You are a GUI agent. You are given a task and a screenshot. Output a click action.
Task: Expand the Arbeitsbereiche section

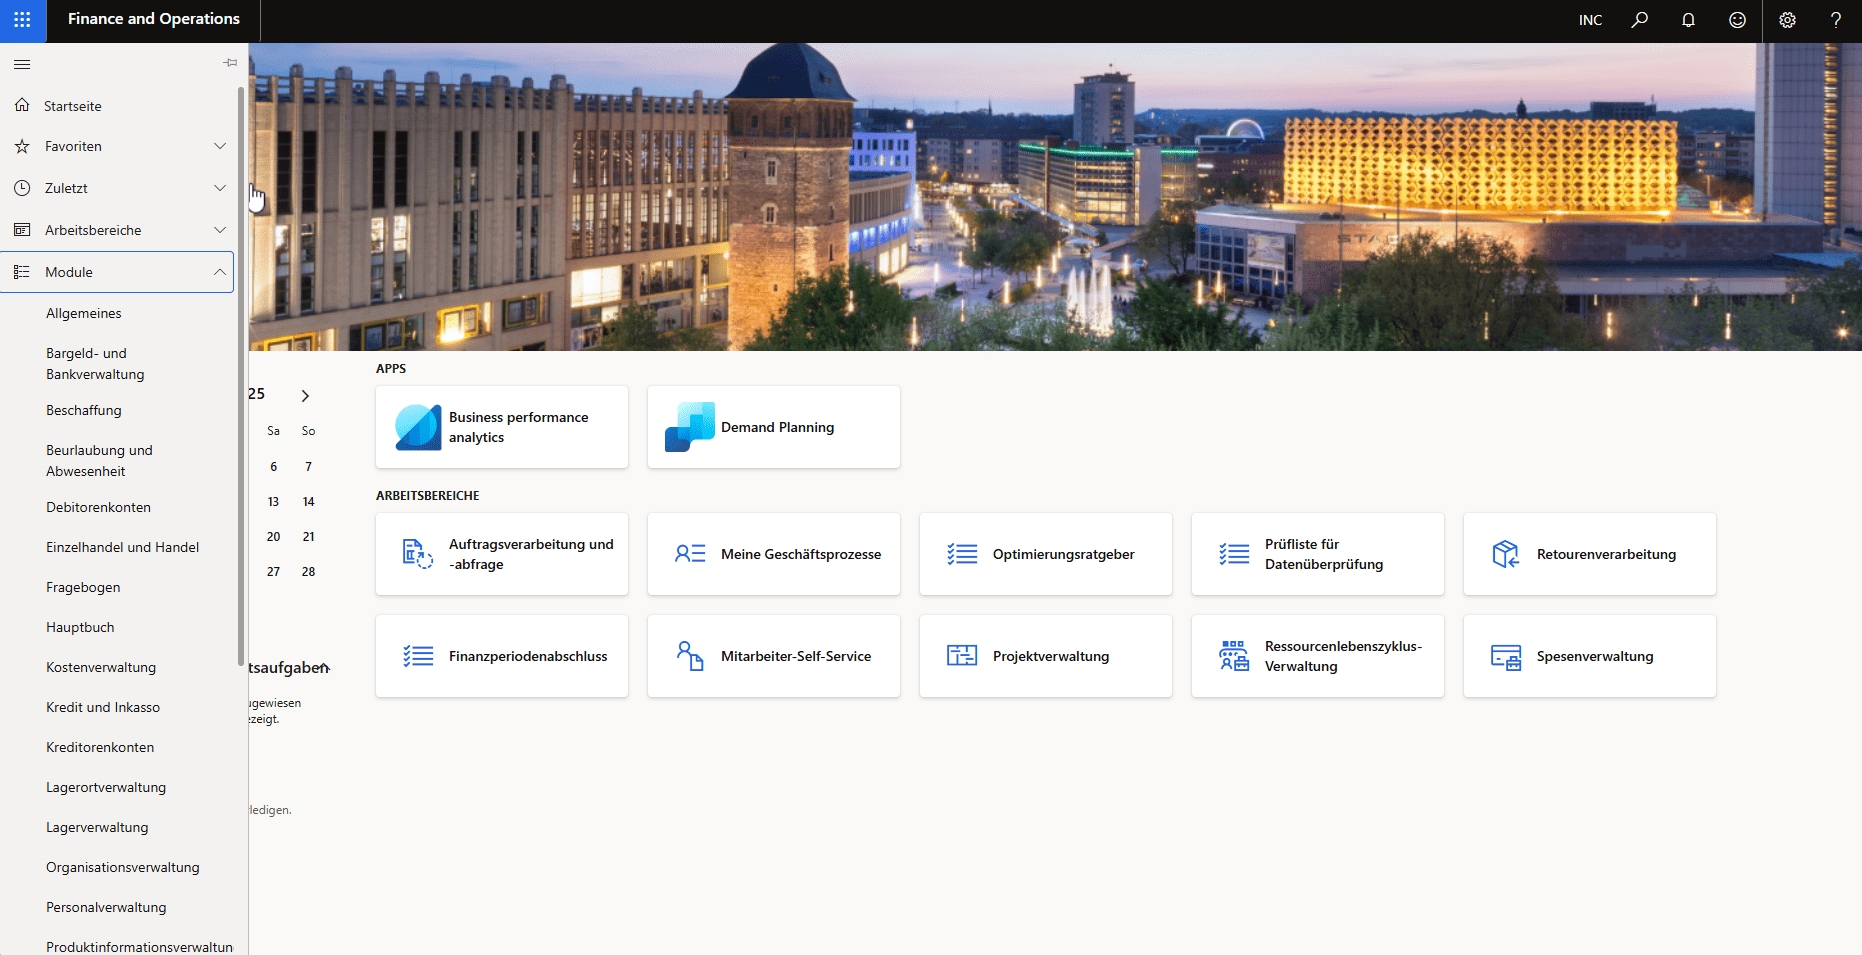tap(219, 230)
